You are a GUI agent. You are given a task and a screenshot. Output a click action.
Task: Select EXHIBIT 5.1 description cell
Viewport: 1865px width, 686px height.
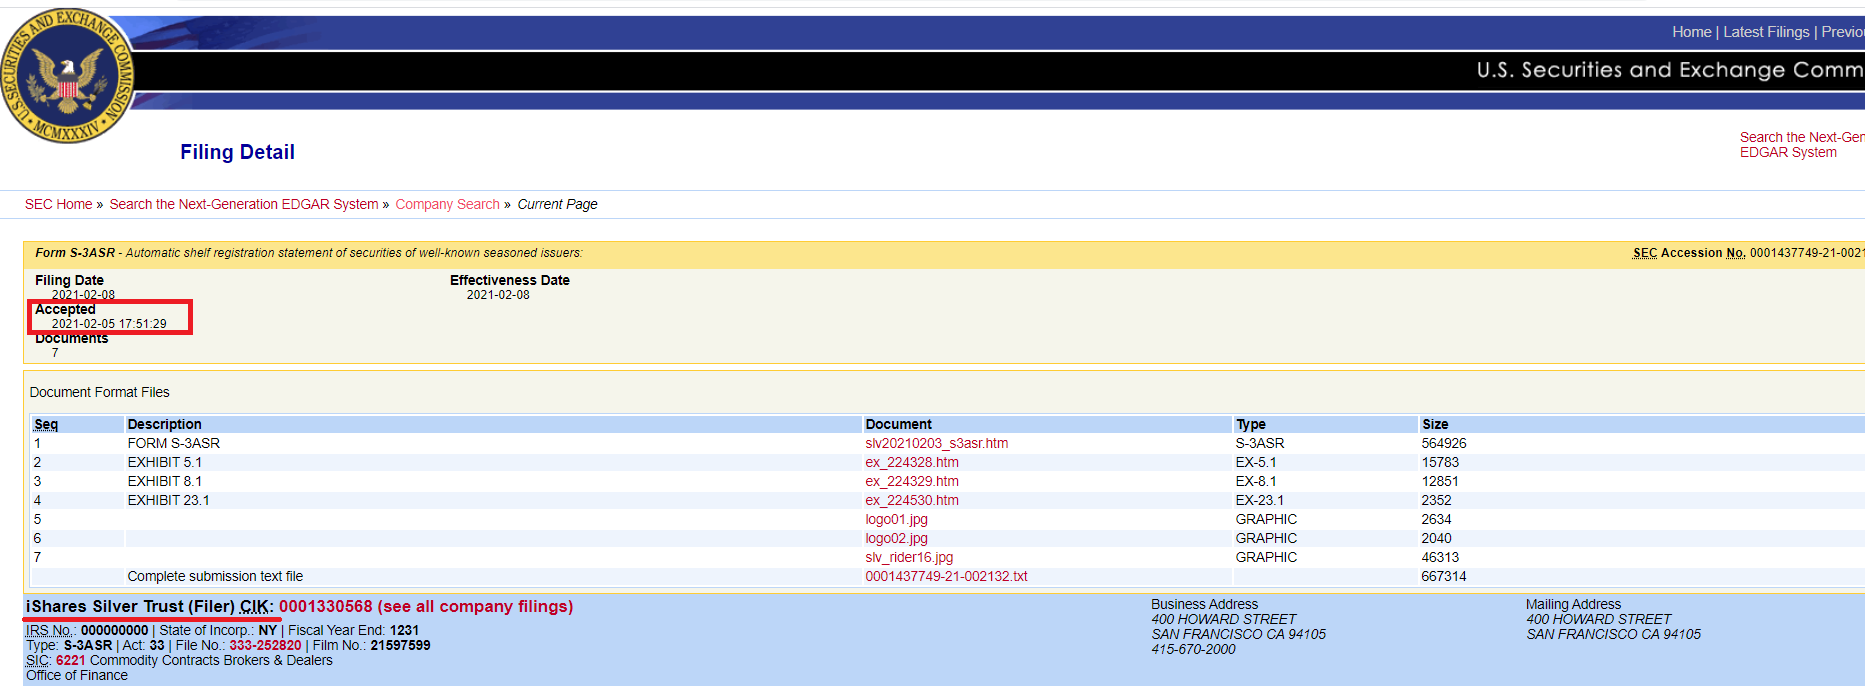164,462
